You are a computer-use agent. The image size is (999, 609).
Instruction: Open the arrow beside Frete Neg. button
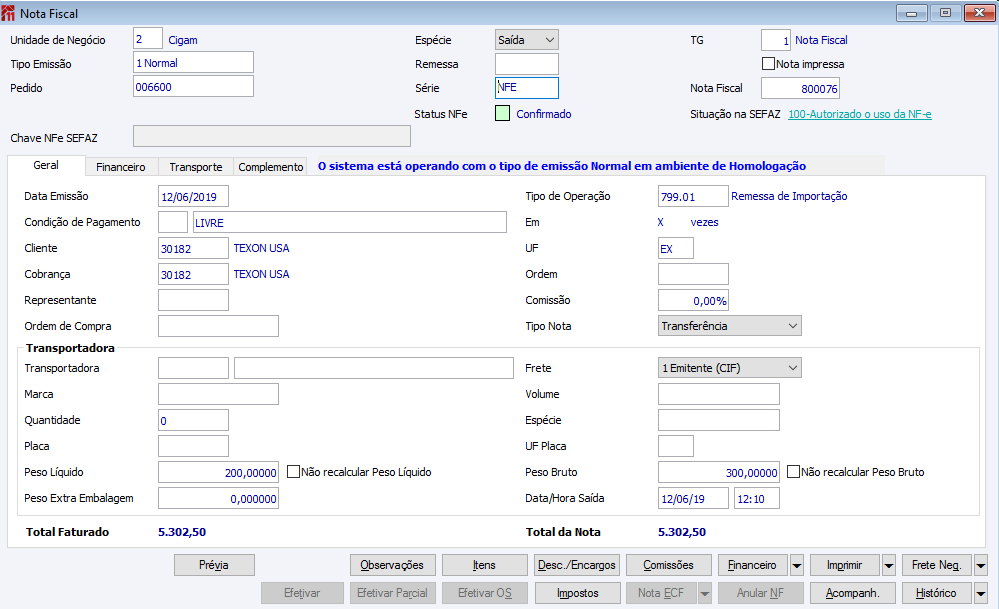tap(981, 565)
